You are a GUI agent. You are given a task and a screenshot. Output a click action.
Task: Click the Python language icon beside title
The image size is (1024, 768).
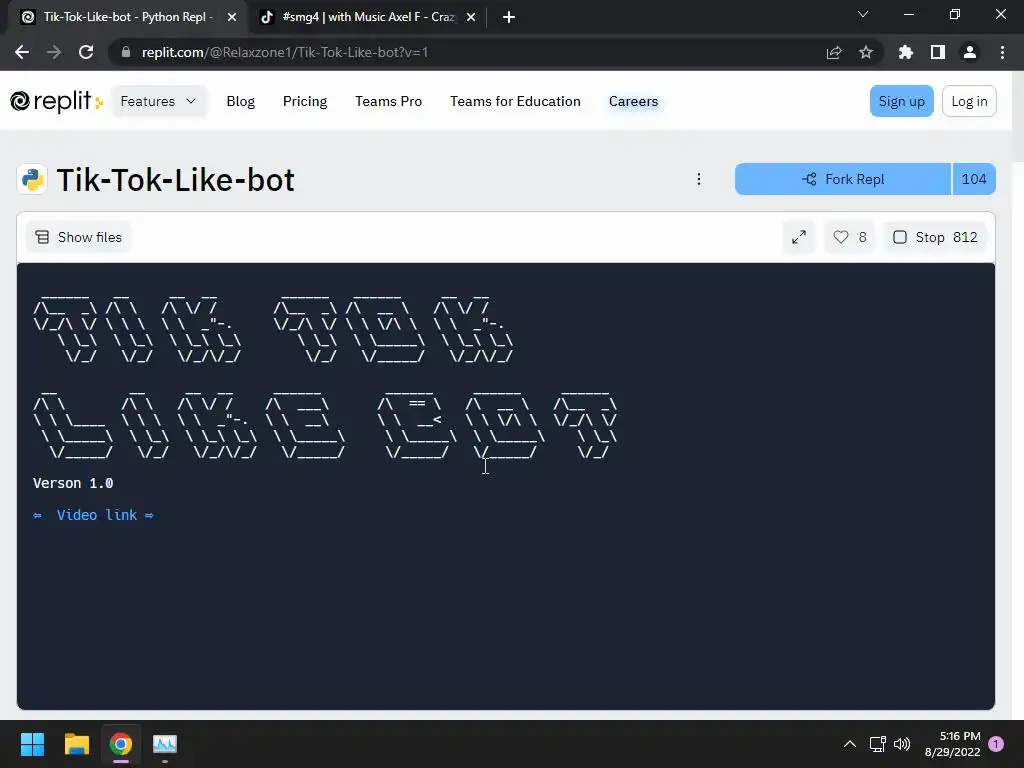click(32, 179)
